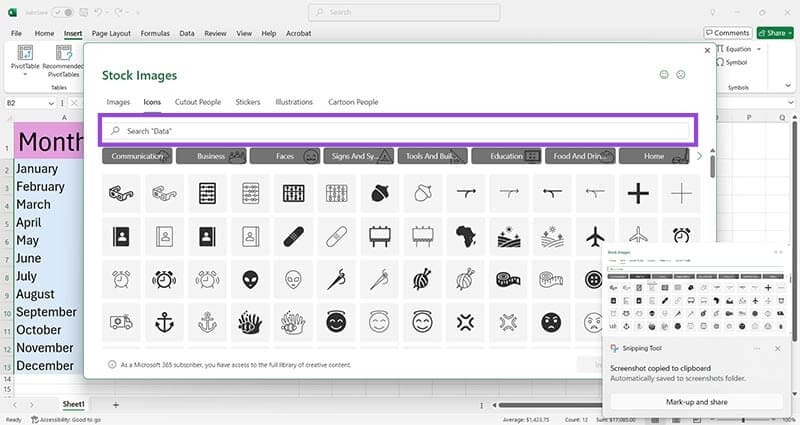Select the Africa continent icon
The width and height of the screenshot is (800, 425).
tap(466, 237)
